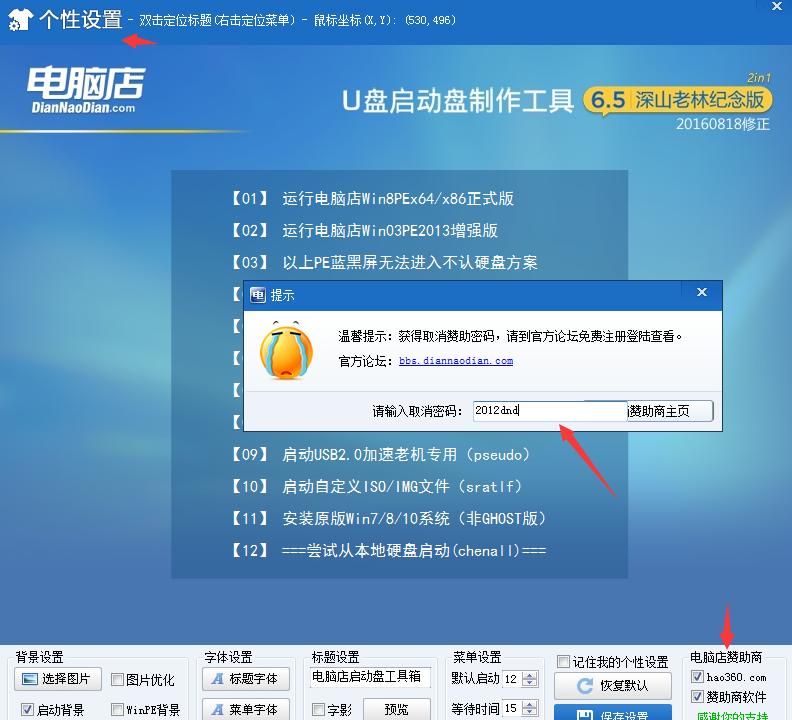Close the 个性设置 main window
Screen dimensions: 792x720
(777, 7)
